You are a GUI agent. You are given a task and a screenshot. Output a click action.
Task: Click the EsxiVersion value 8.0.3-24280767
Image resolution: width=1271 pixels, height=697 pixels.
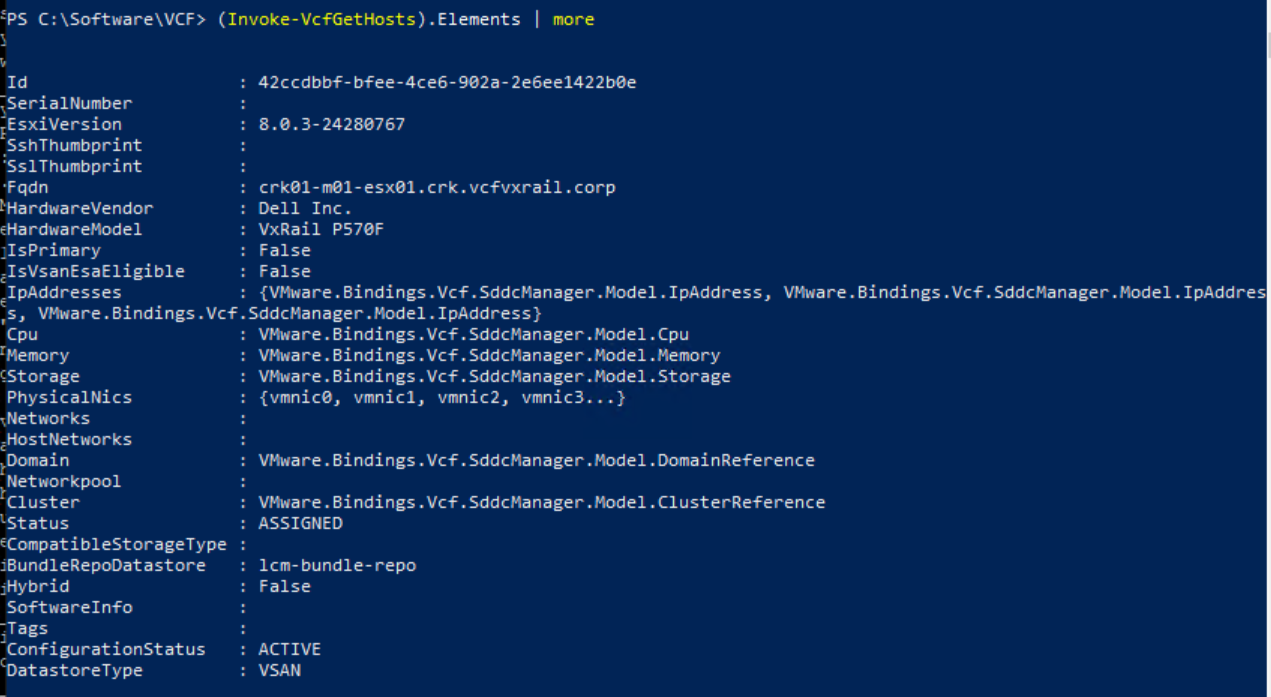point(331,124)
